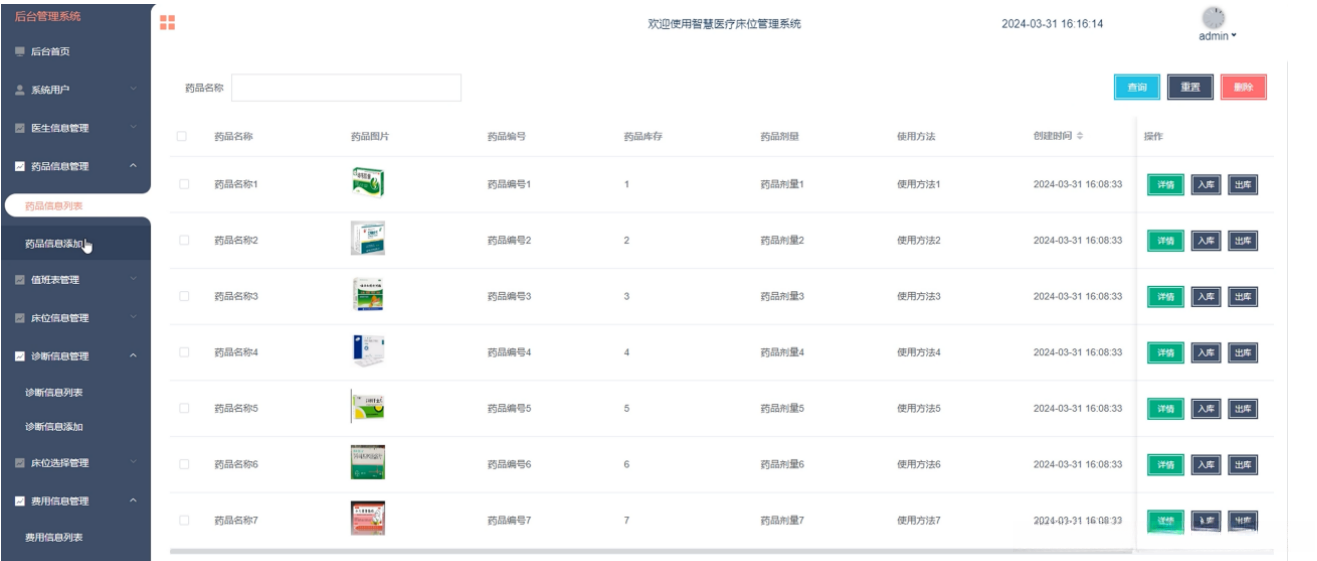Check the row checkbox for 药品名称4
Viewport: 1317px width, 561px height.
[x=183, y=352]
